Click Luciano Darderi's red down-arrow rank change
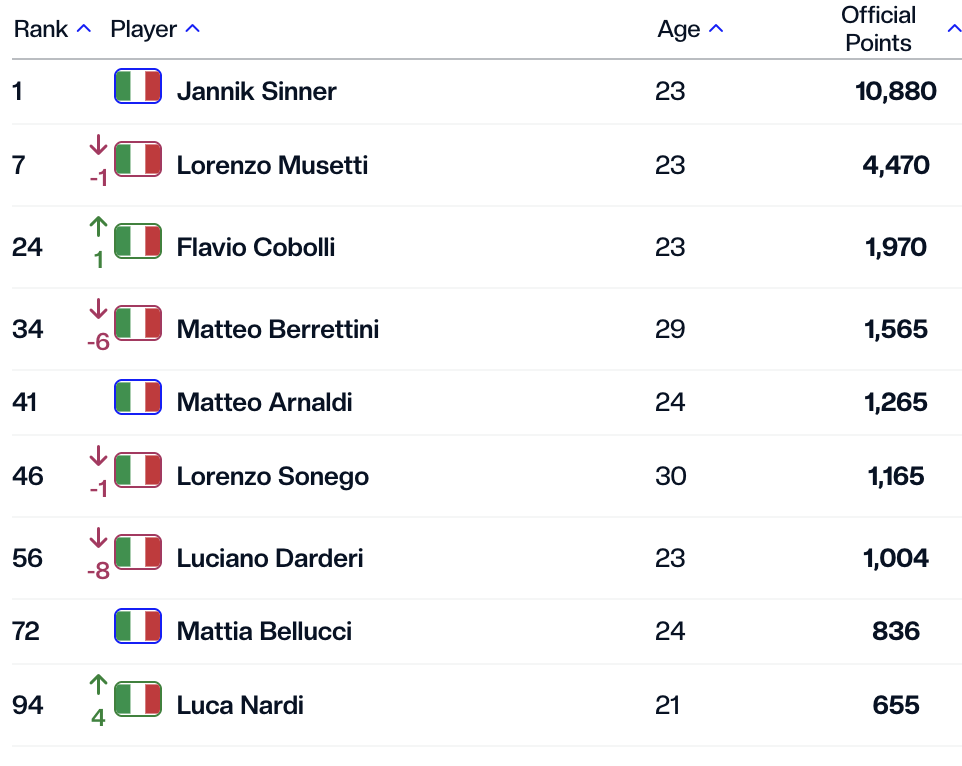The image size is (962, 766). point(98,554)
